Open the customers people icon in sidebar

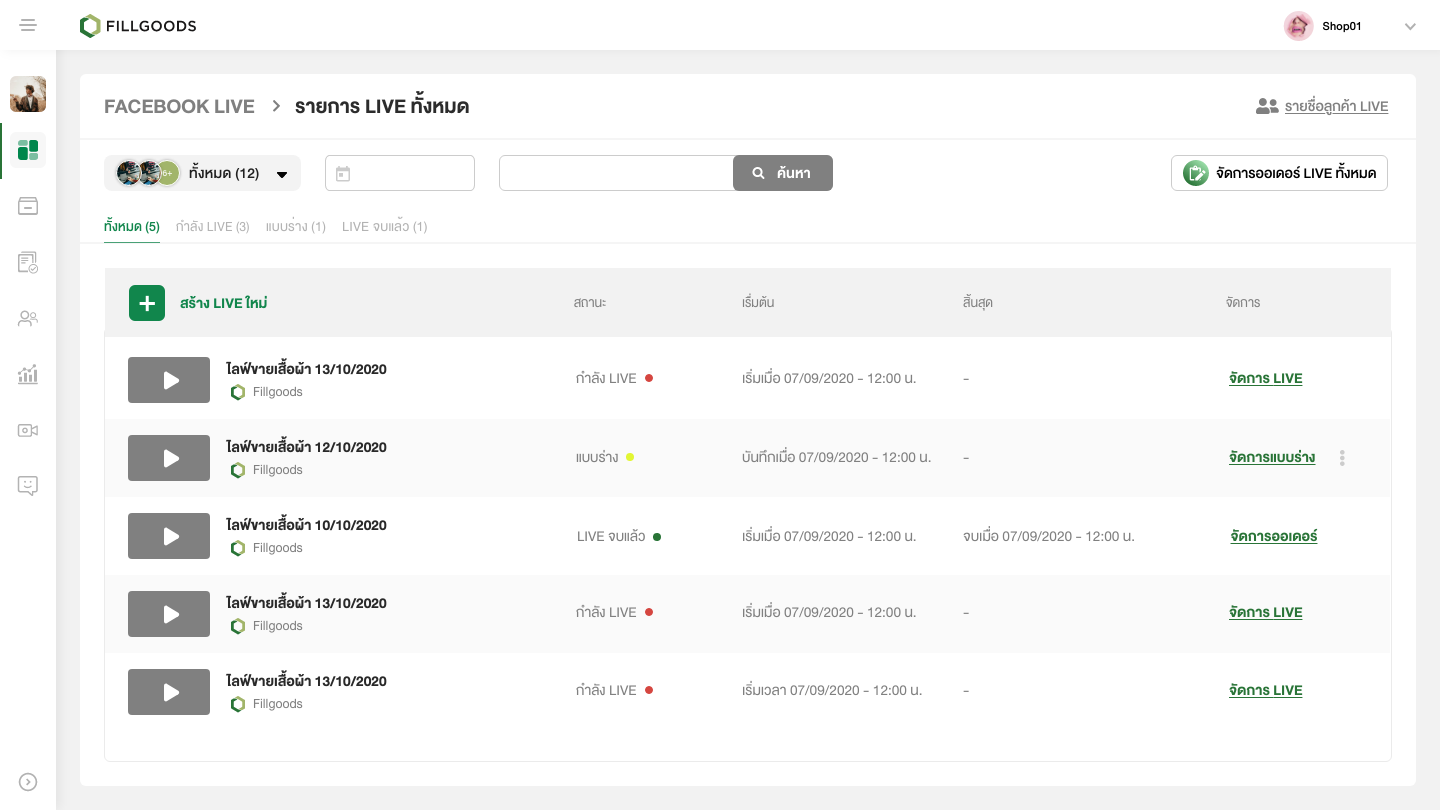pos(28,318)
